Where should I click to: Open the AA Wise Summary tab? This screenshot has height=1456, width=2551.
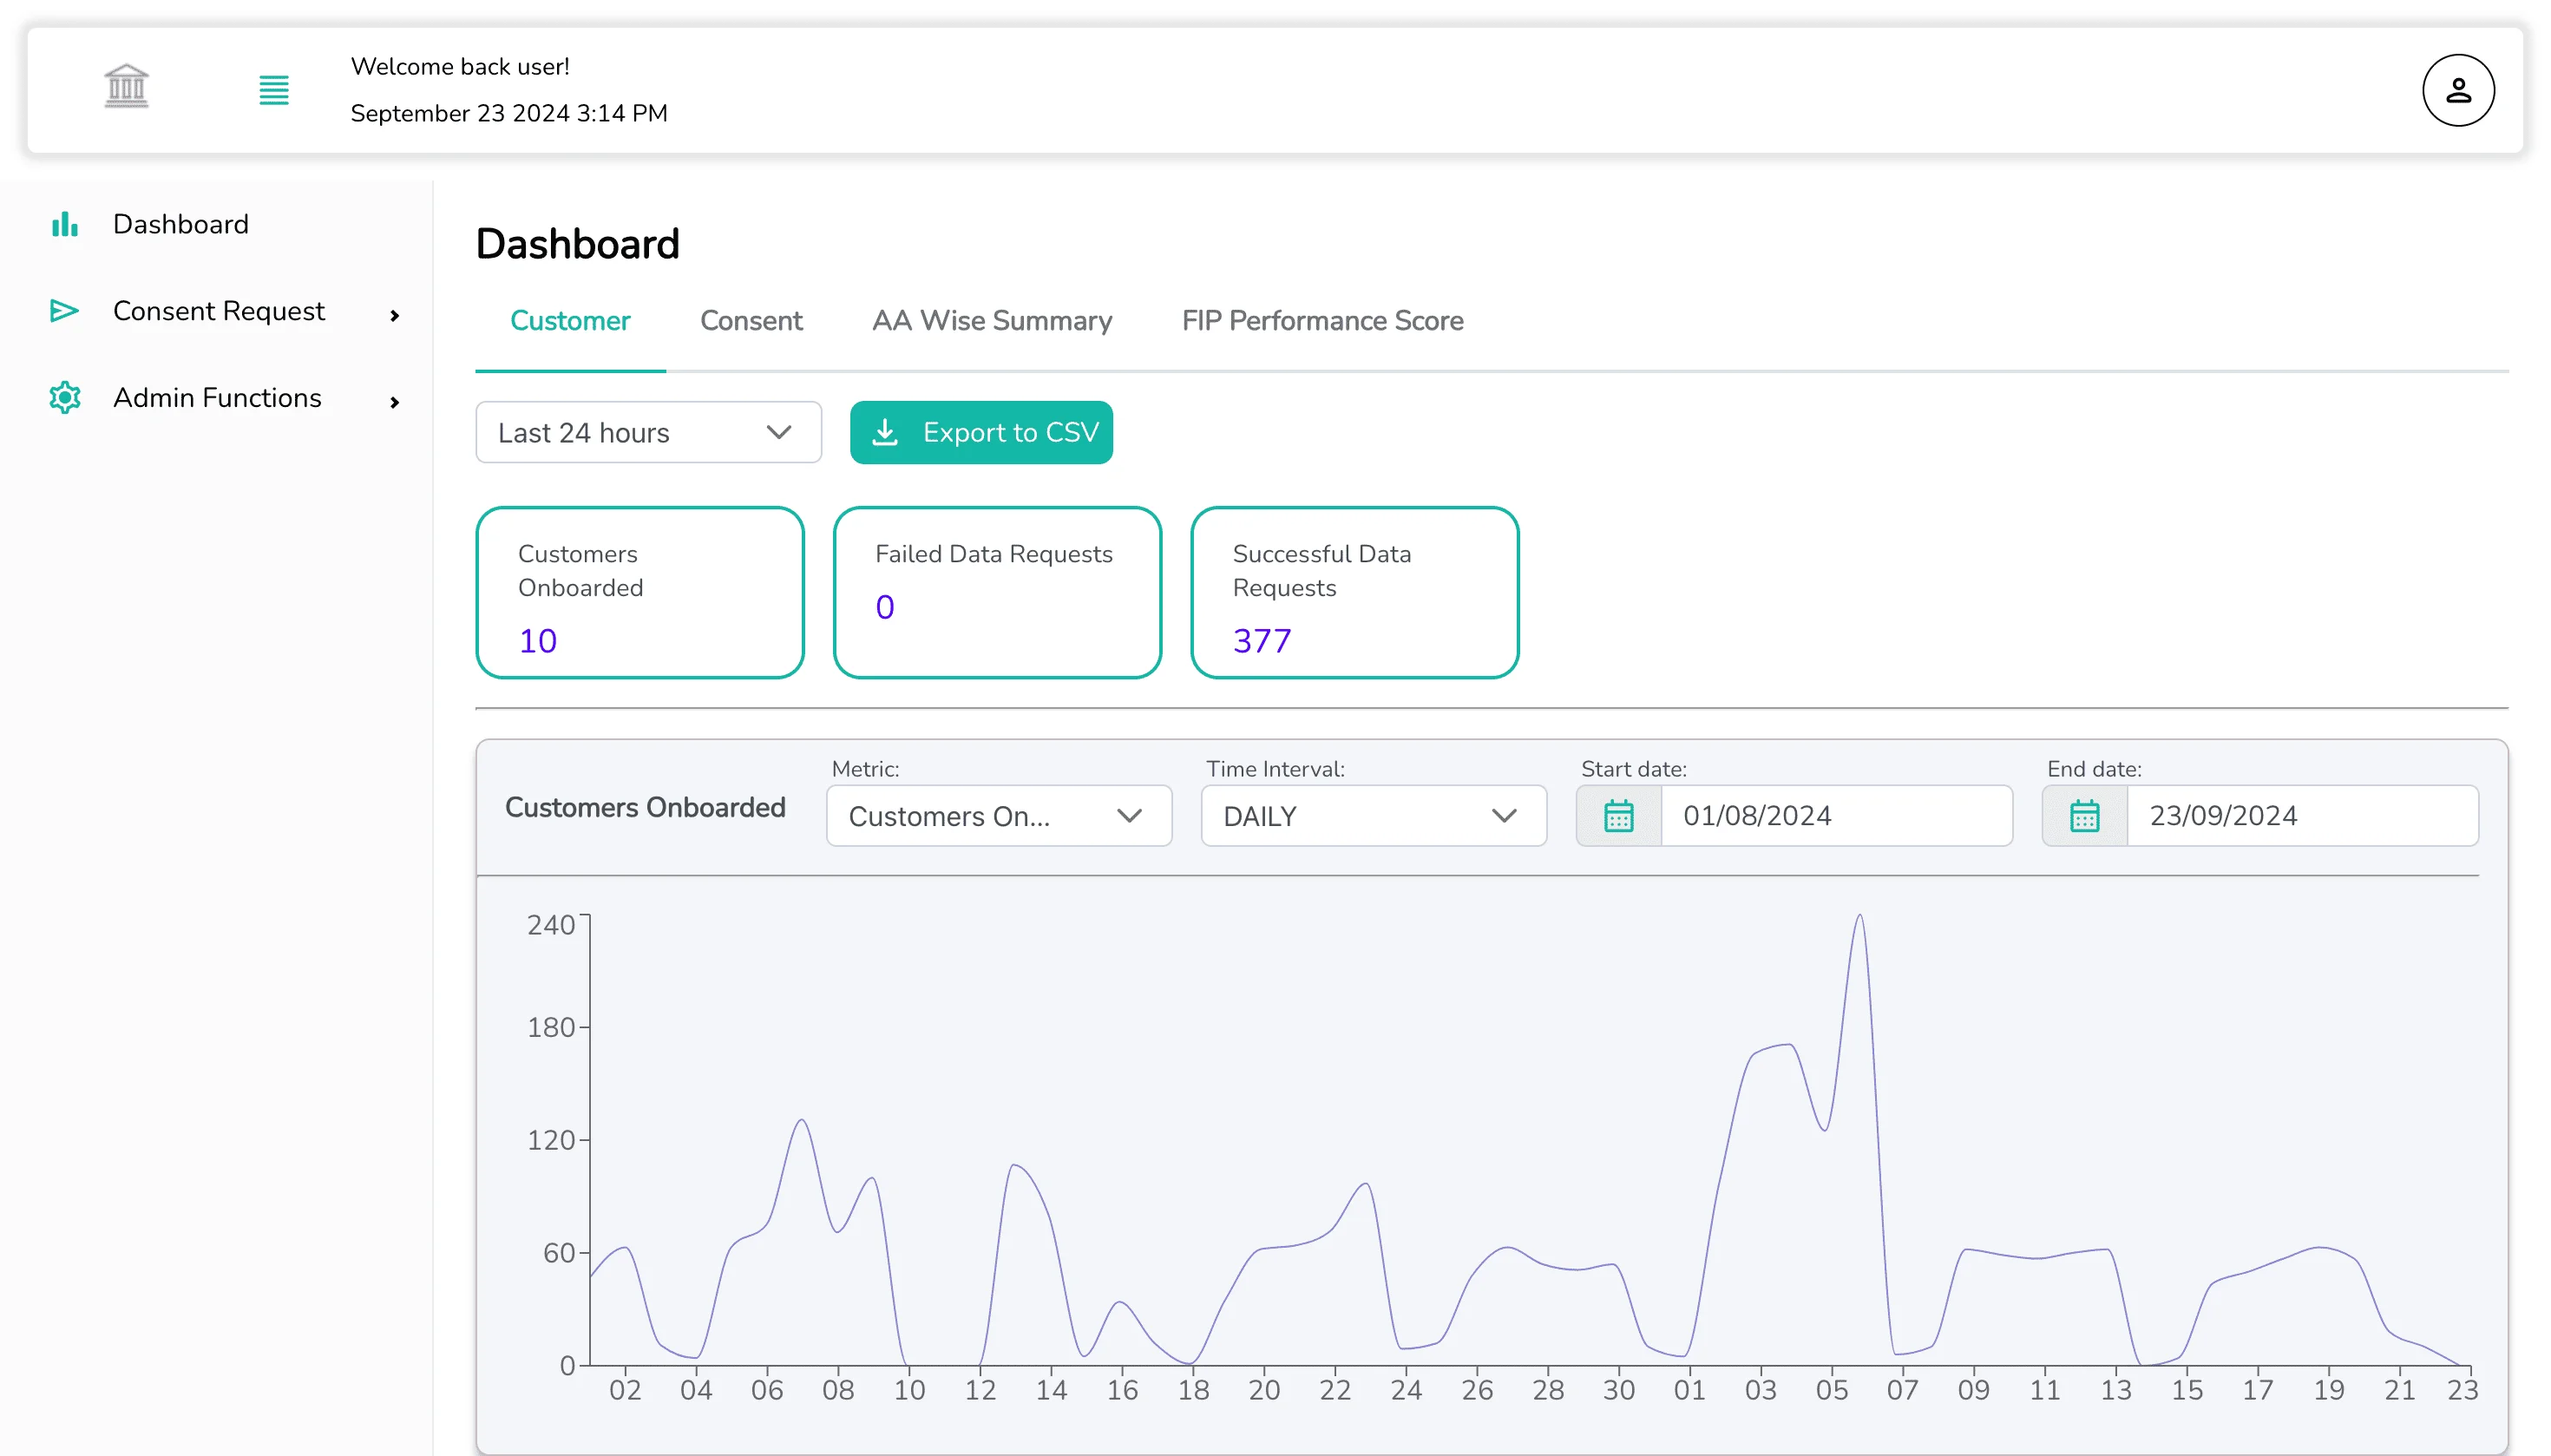[992, 321]
